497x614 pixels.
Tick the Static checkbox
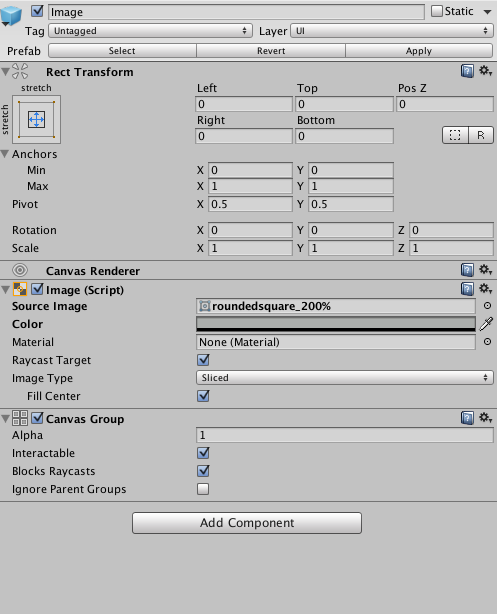437,11
